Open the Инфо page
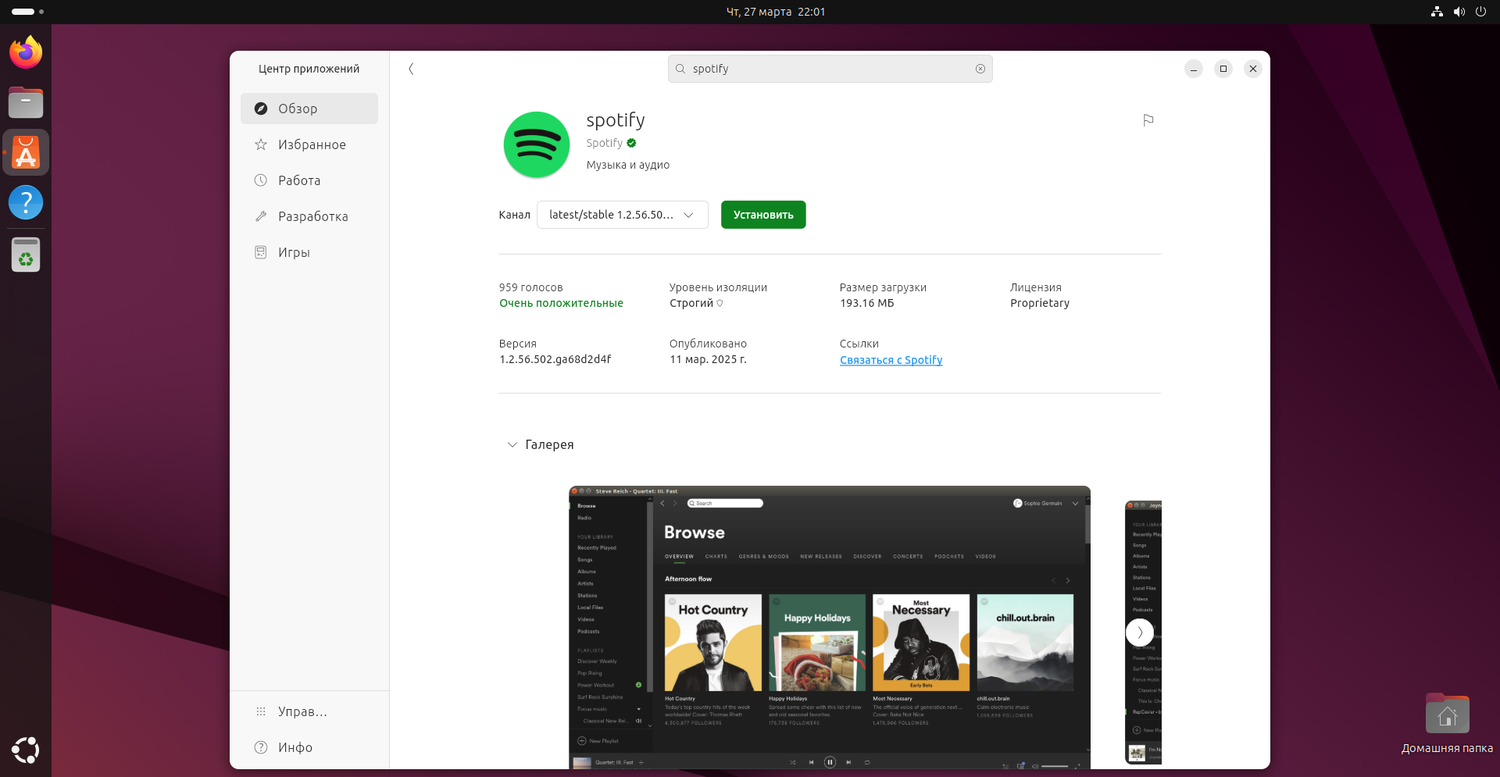Screen dimensions: 1500x777 coord(309,748)
